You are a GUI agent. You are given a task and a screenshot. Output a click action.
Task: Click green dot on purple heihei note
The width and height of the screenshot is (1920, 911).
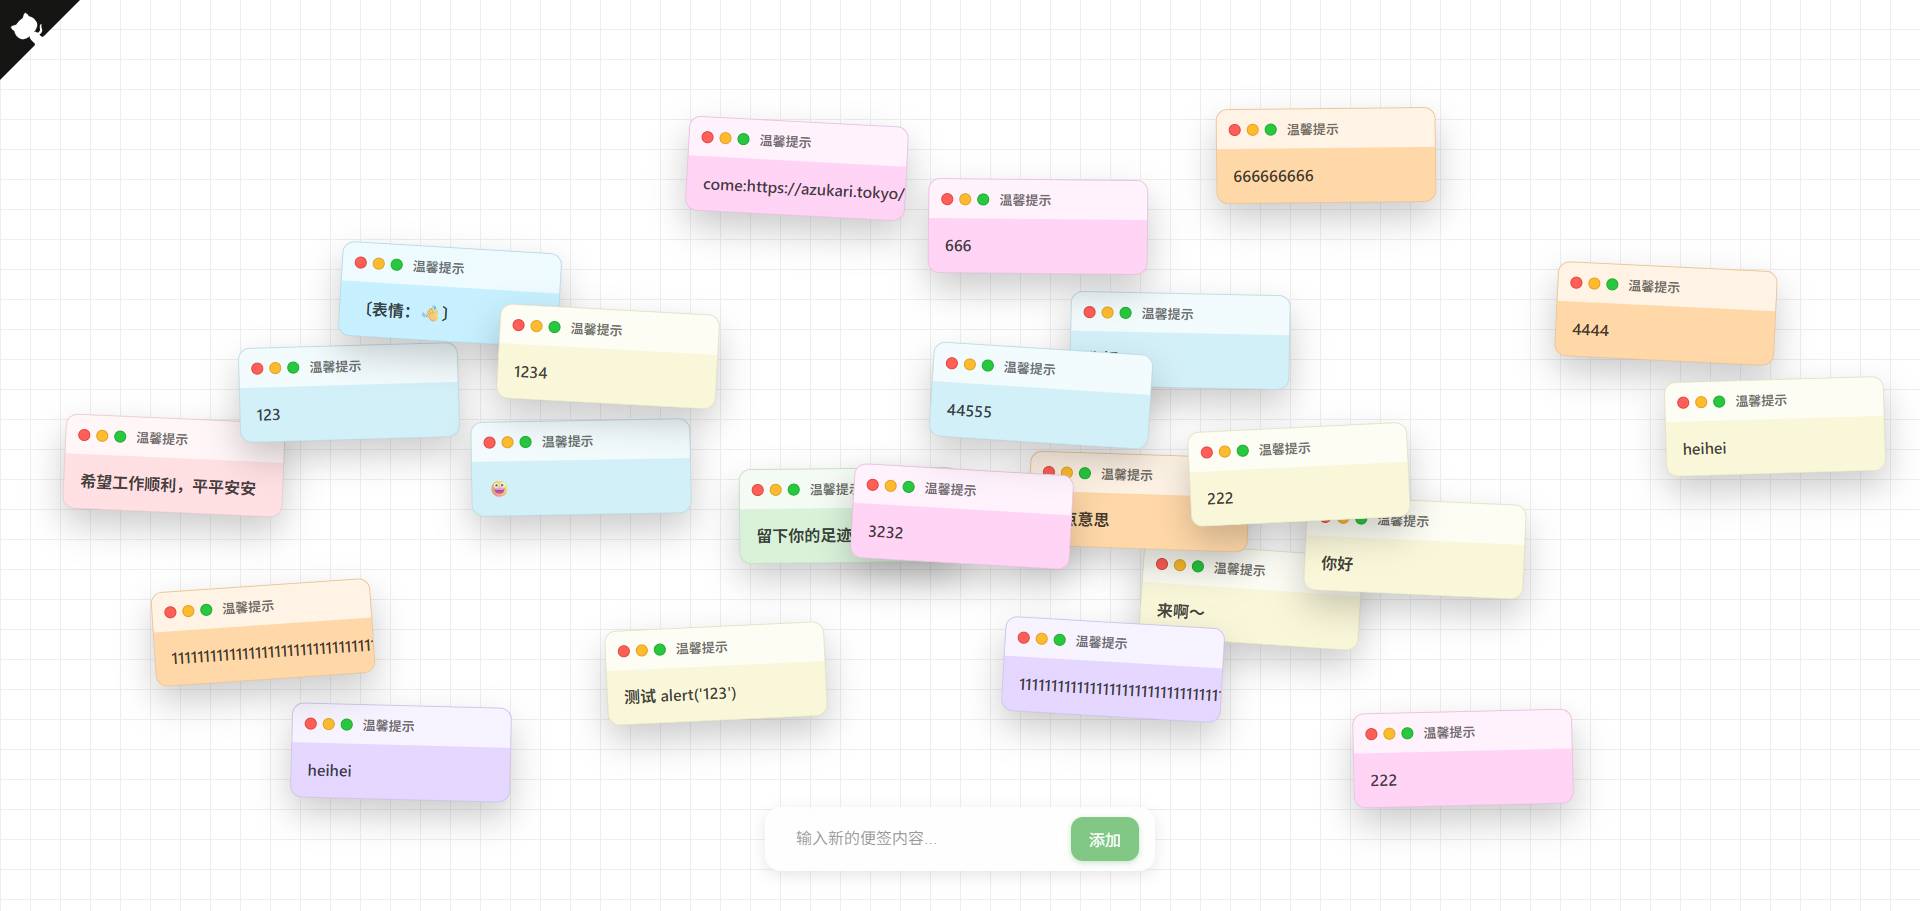[x=347, y=724]
